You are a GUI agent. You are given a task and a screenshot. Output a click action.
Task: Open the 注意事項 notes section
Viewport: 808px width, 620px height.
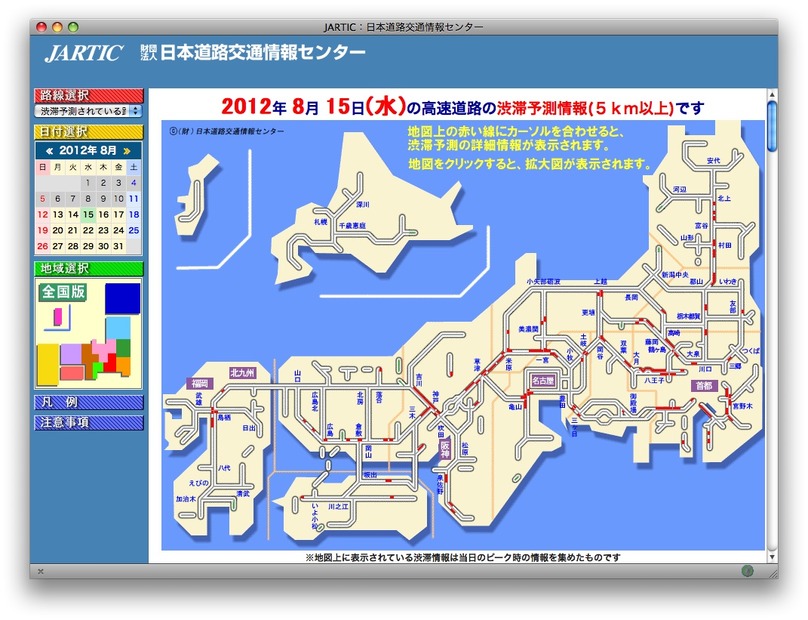pos(89,422)
